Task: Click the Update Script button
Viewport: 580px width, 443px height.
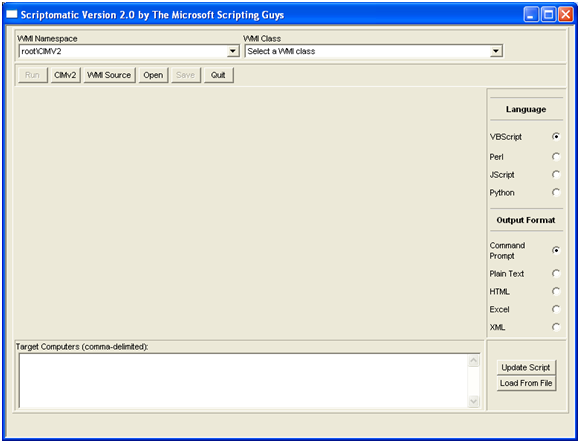Action: pyautogui.click(x=526, y=368)
